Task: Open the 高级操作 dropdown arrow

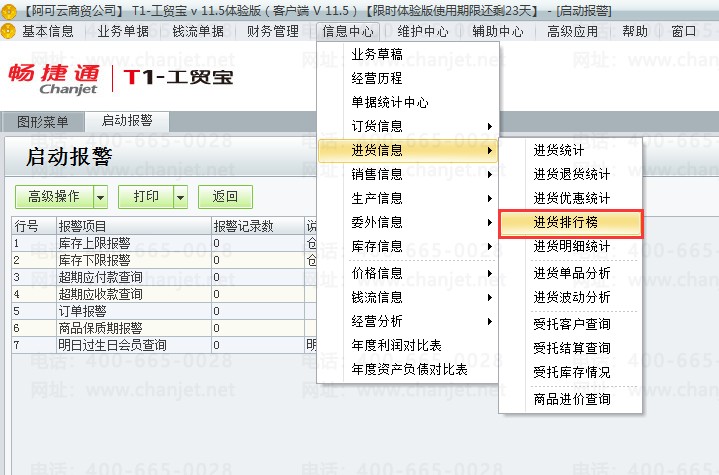Action: 100,197
